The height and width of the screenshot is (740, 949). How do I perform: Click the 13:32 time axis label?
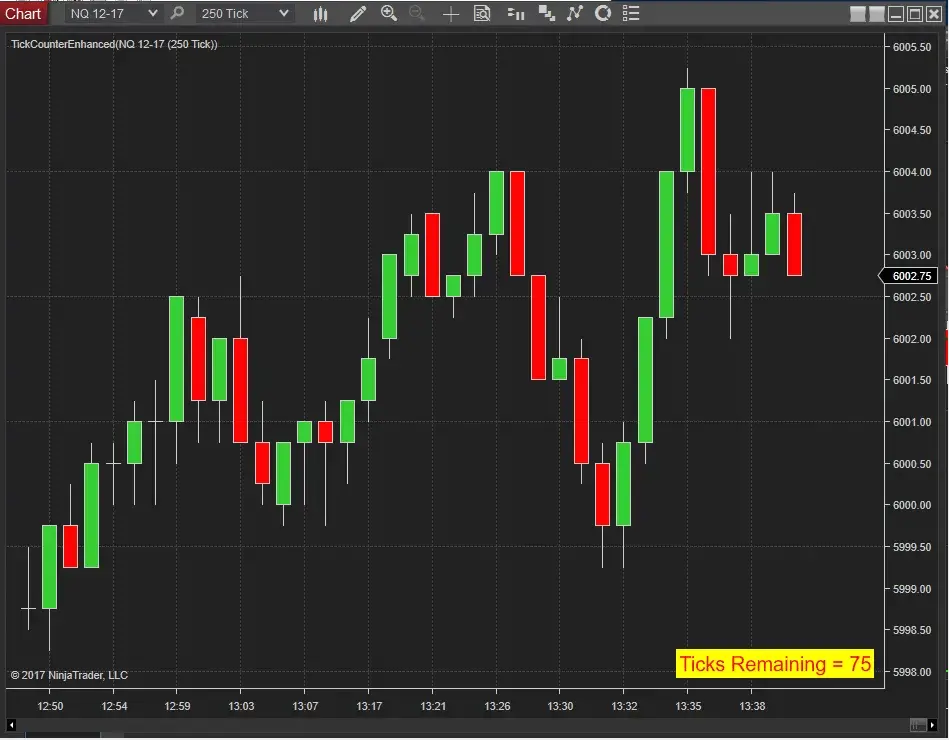[x=624, y=706]
